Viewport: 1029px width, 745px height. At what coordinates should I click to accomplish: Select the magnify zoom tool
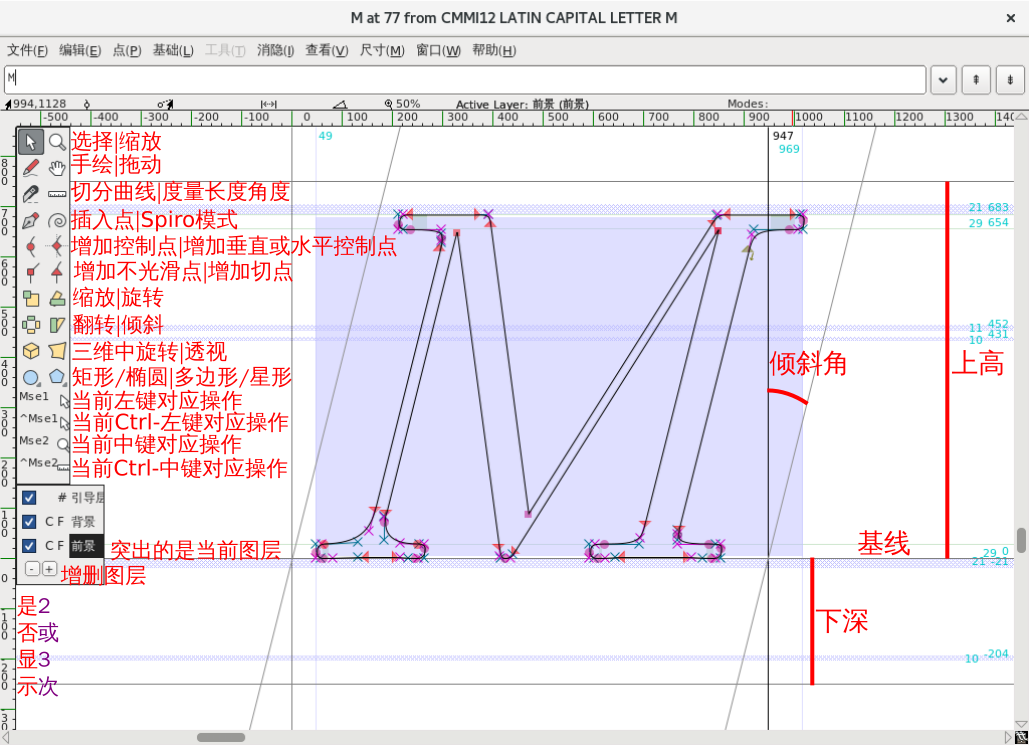pyautogui.click(x=57, y=141)
